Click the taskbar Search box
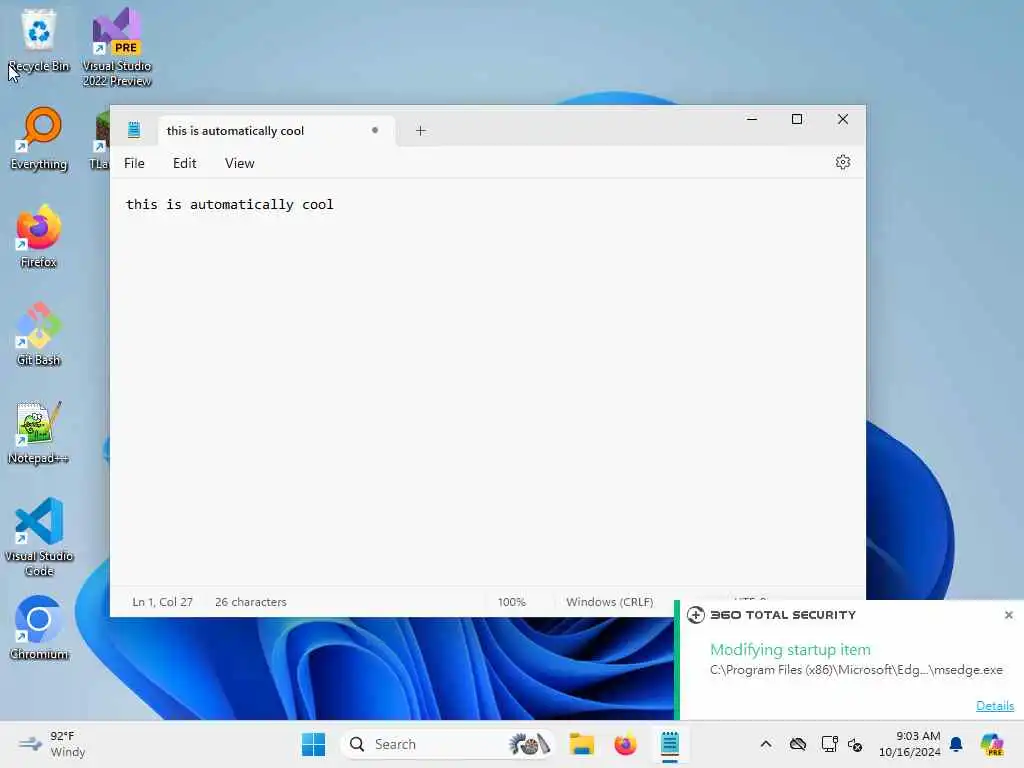This screenshot has width=1024, height=768. pyautogui.click(x=449, y=744)
